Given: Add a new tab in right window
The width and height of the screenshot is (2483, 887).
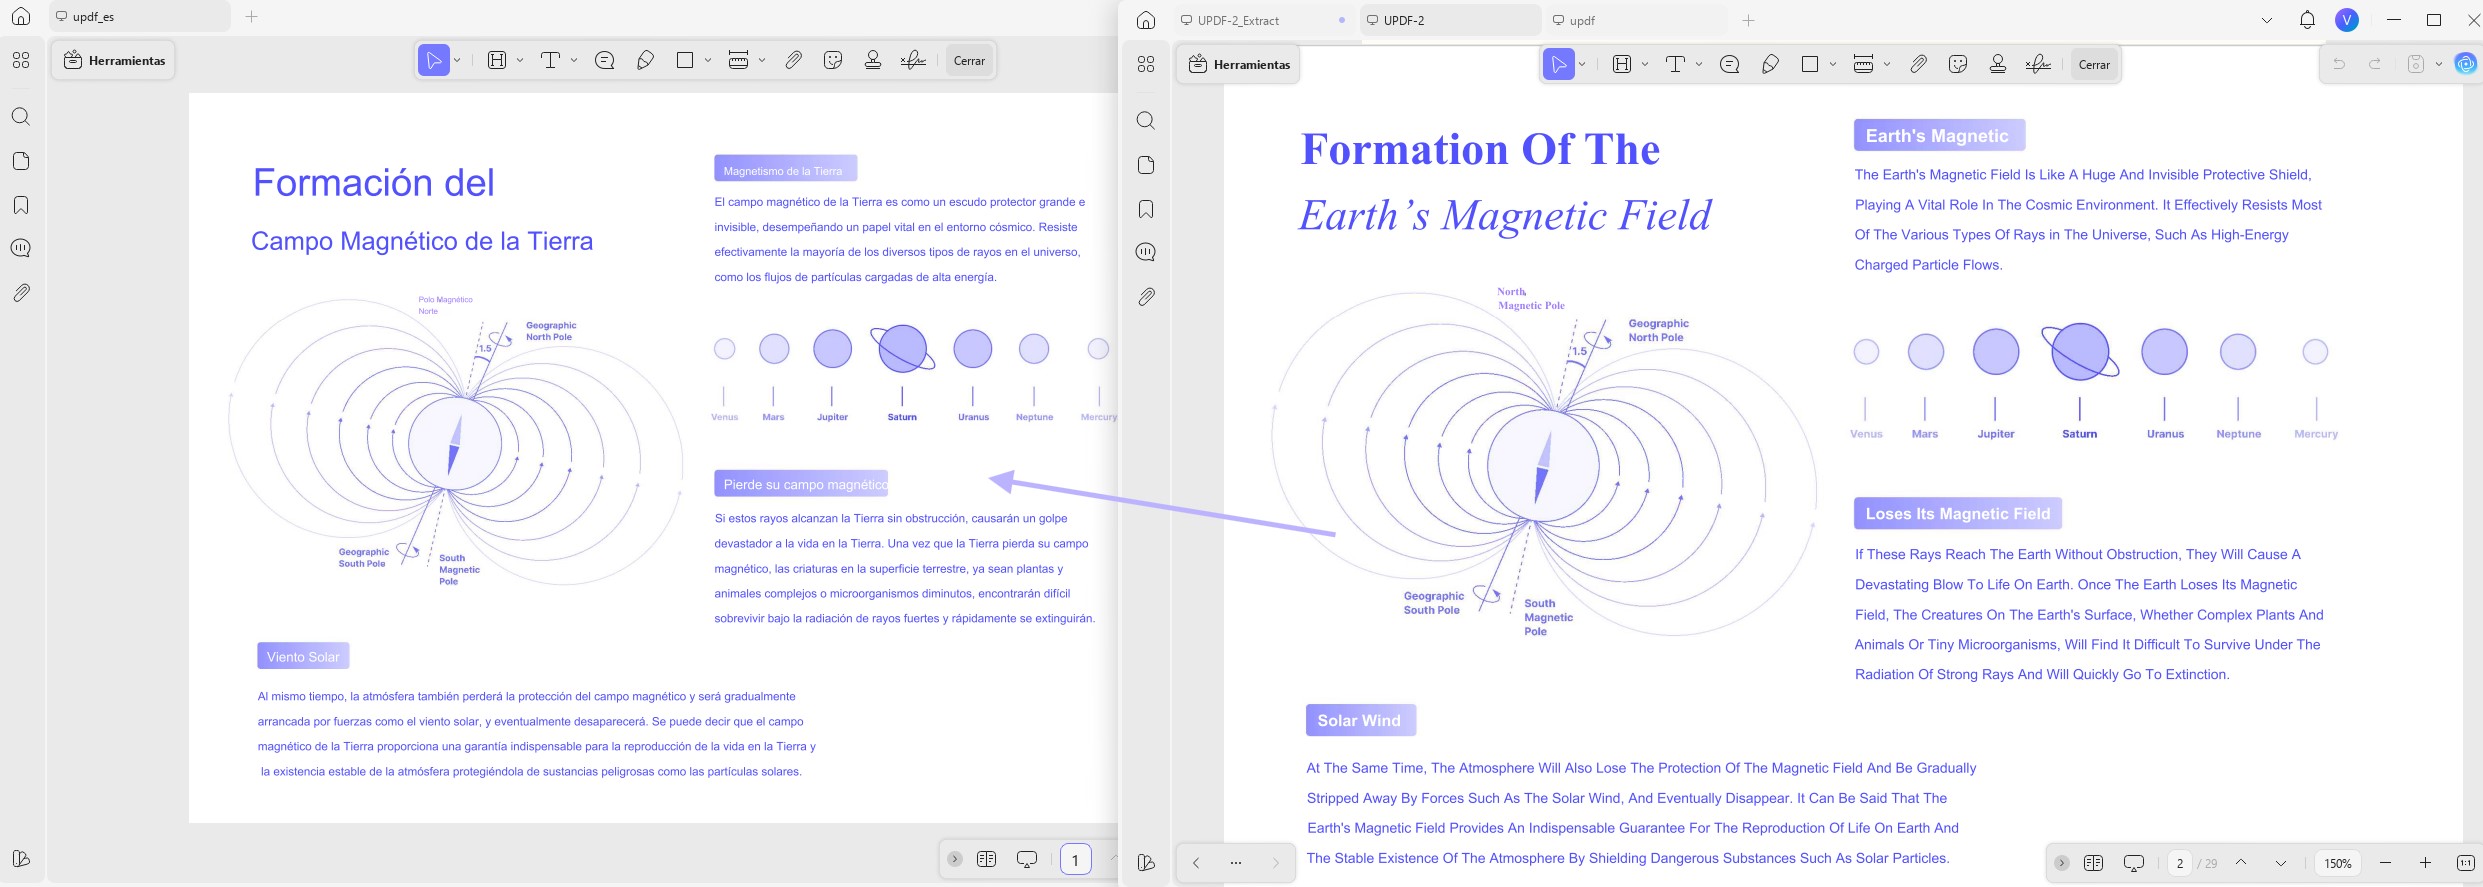Looking at the screenshot, I should click(x=1748, y=20).
